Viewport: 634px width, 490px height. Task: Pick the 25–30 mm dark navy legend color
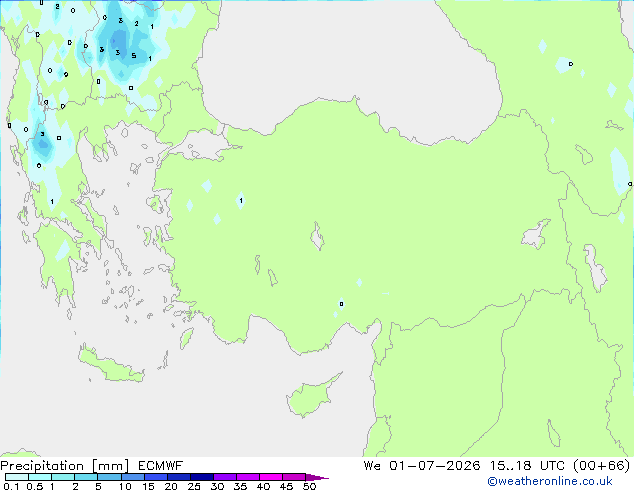pyautogui.click(x=201, y=477)
